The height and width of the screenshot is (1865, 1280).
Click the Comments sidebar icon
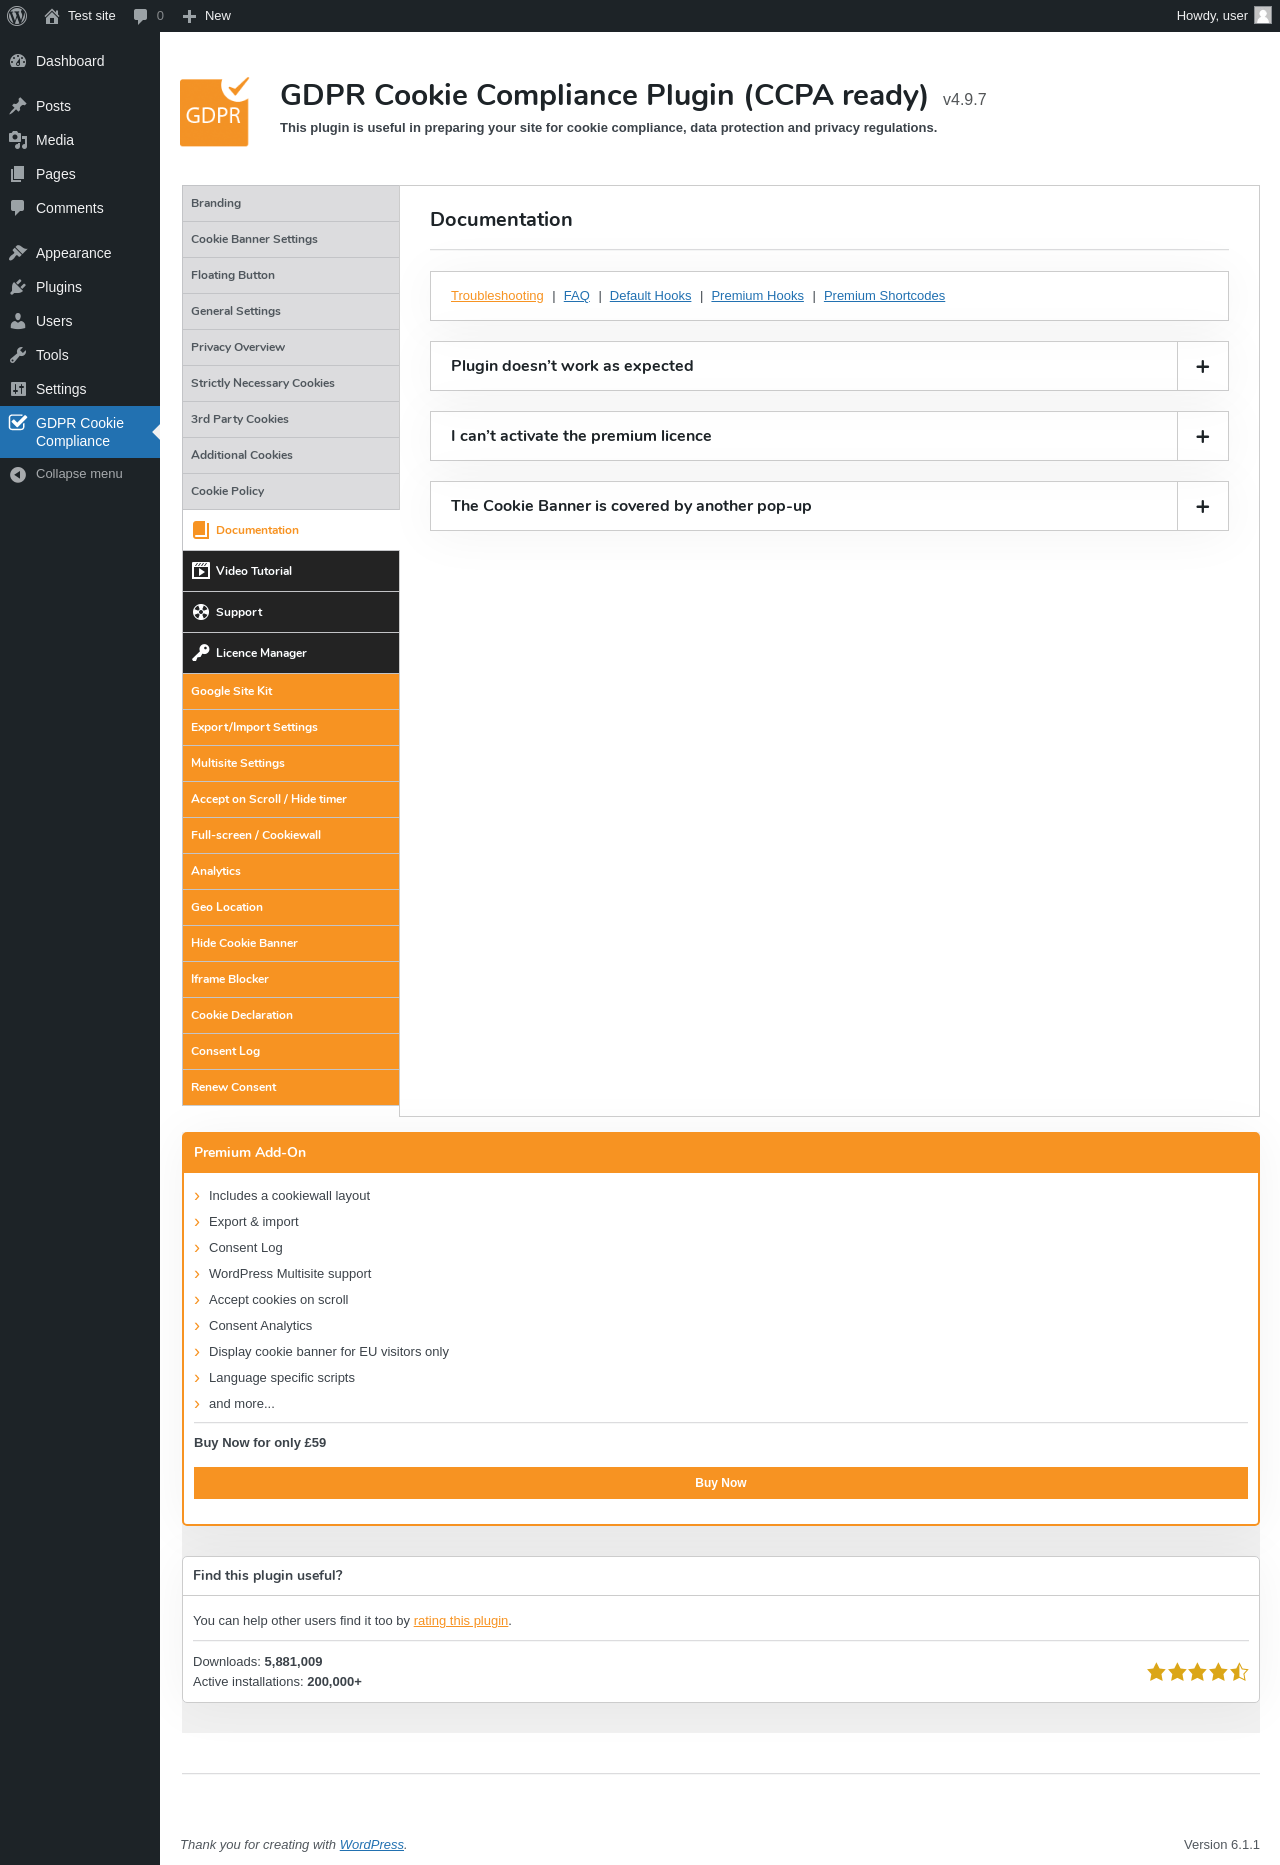(18, 208)
